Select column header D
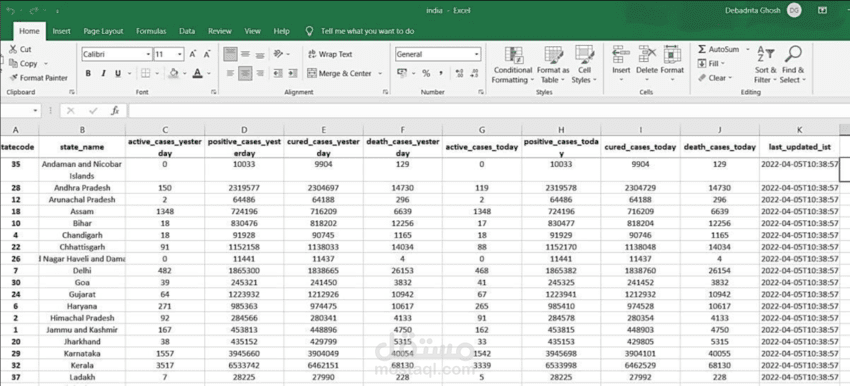 click(x=244, y=130)
